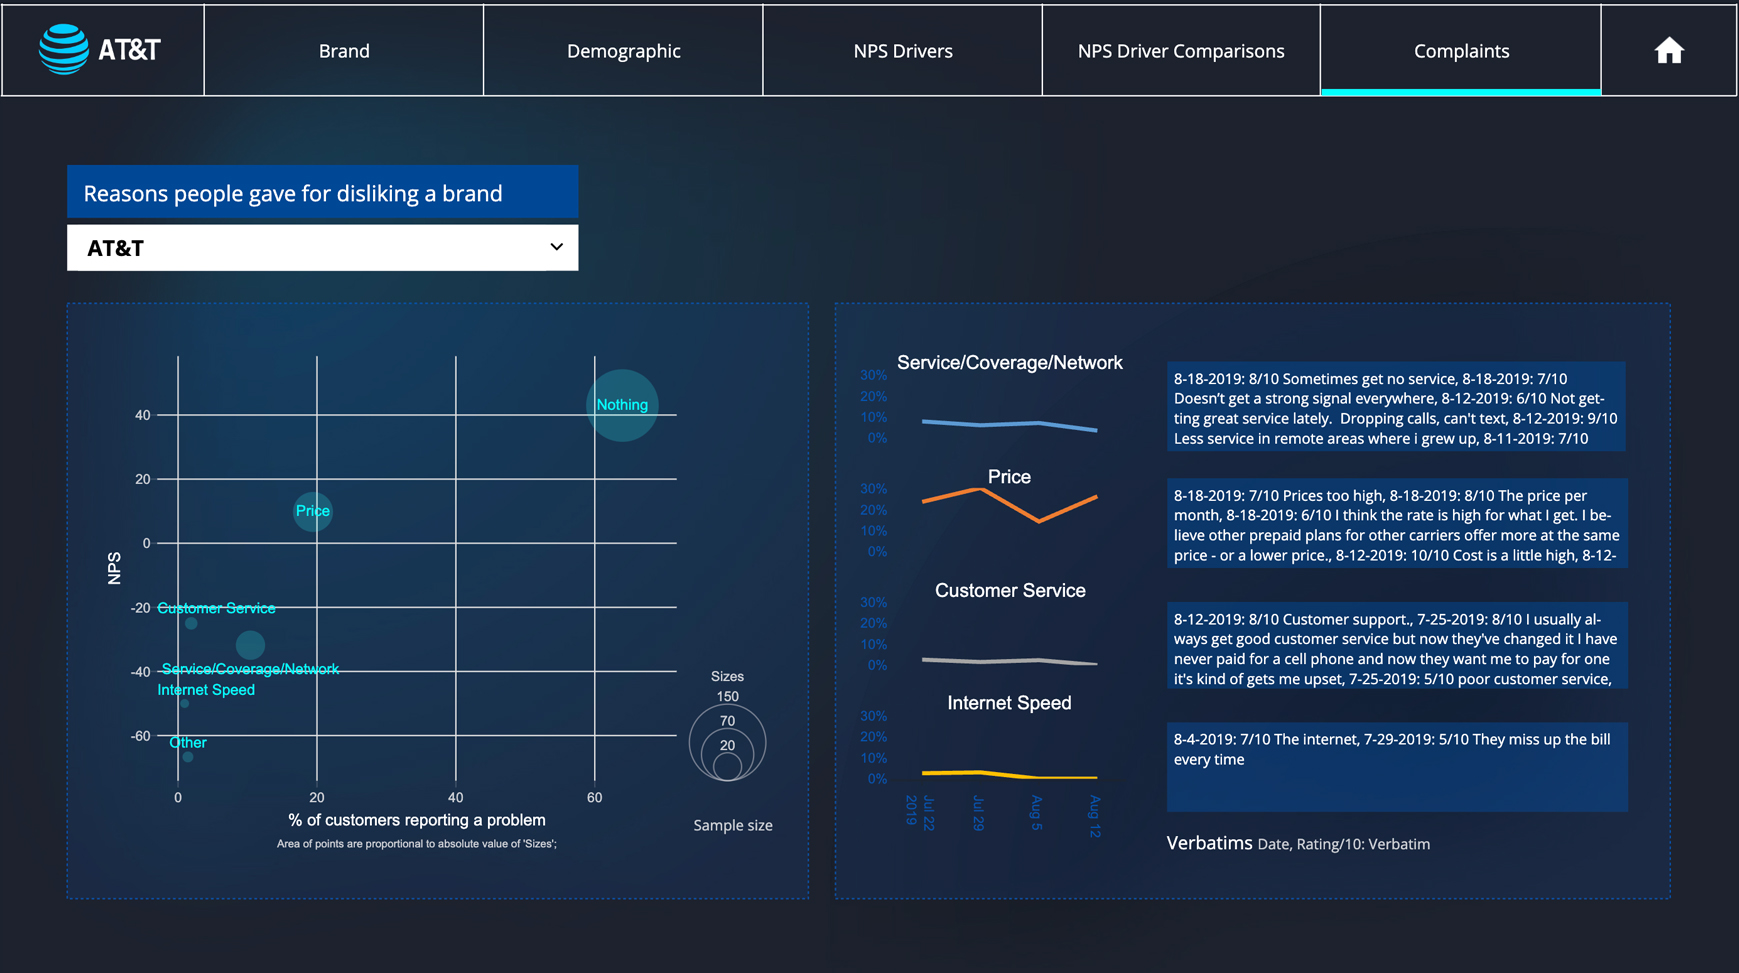Screen dimensions: 1739x973
Task: Switch to the Demographic tab
Action: pos(623,50)
